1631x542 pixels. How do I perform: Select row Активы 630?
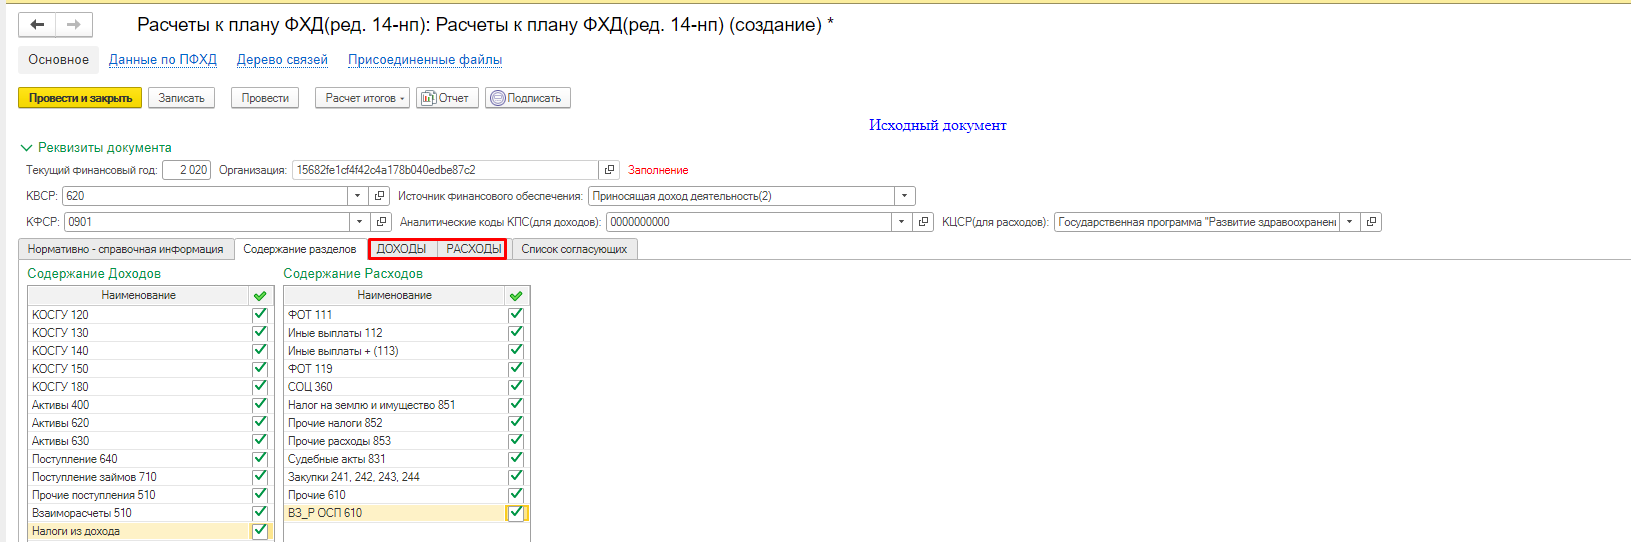point(150,440)
